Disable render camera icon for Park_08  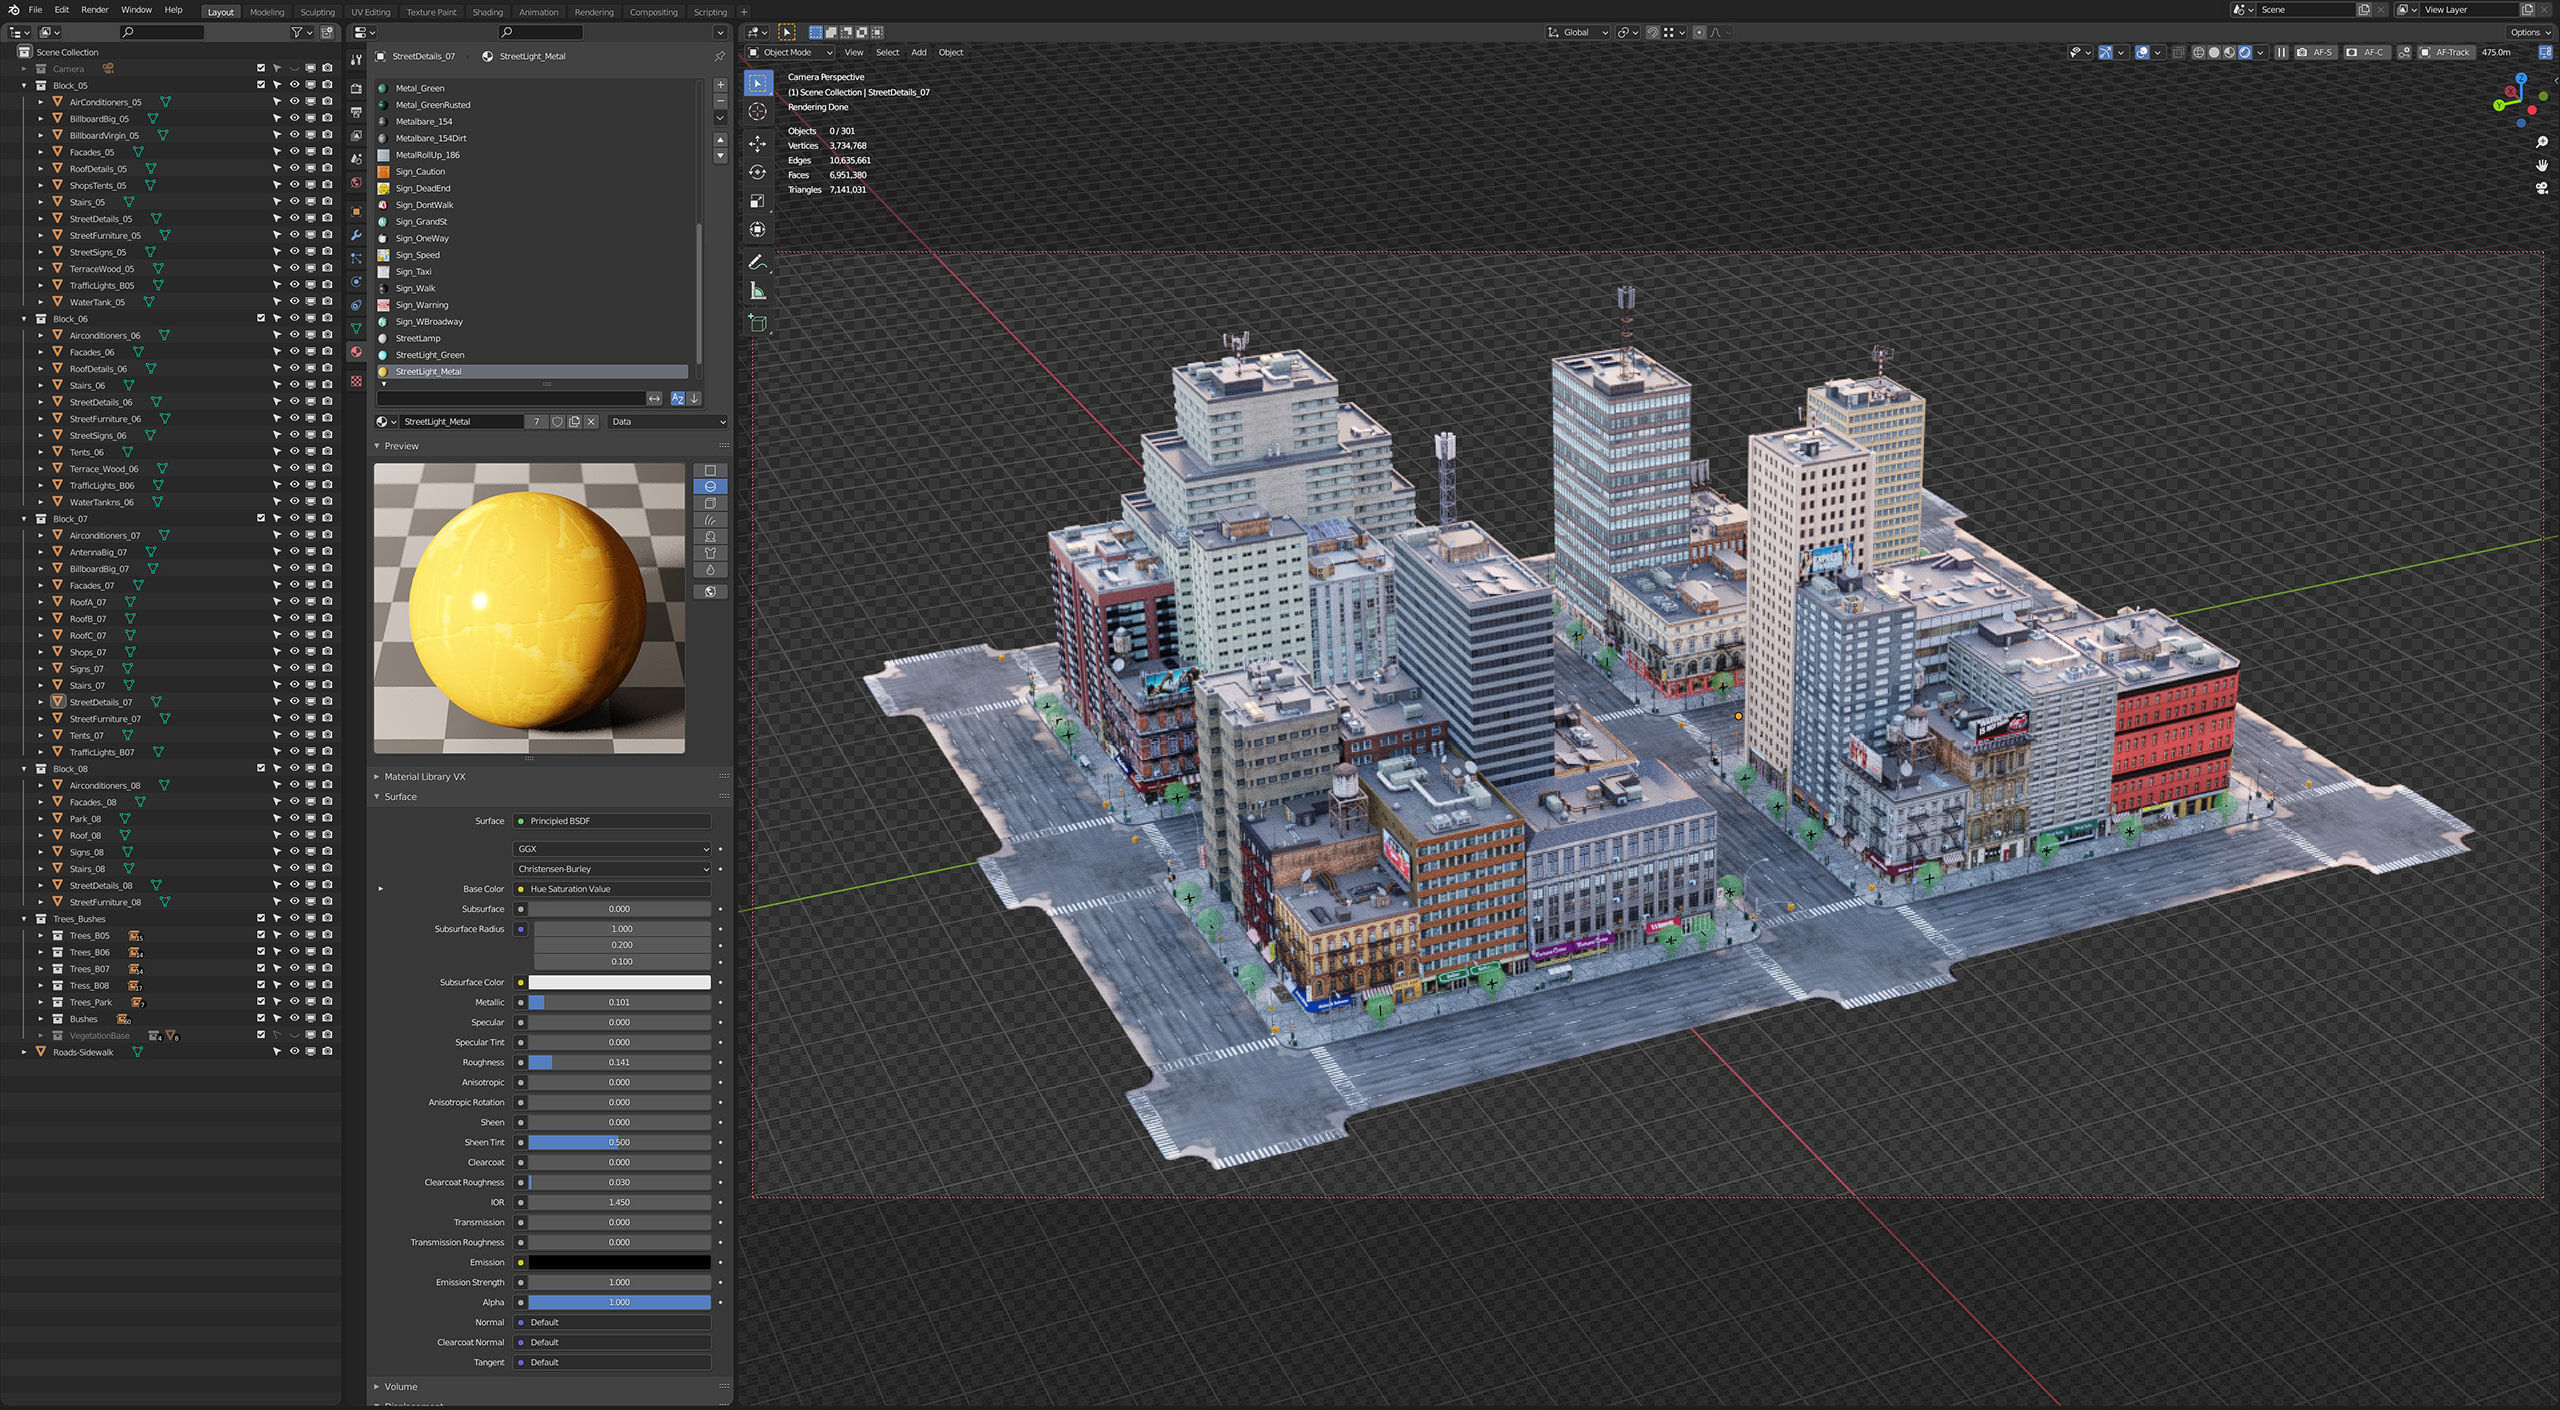(327, 818)
